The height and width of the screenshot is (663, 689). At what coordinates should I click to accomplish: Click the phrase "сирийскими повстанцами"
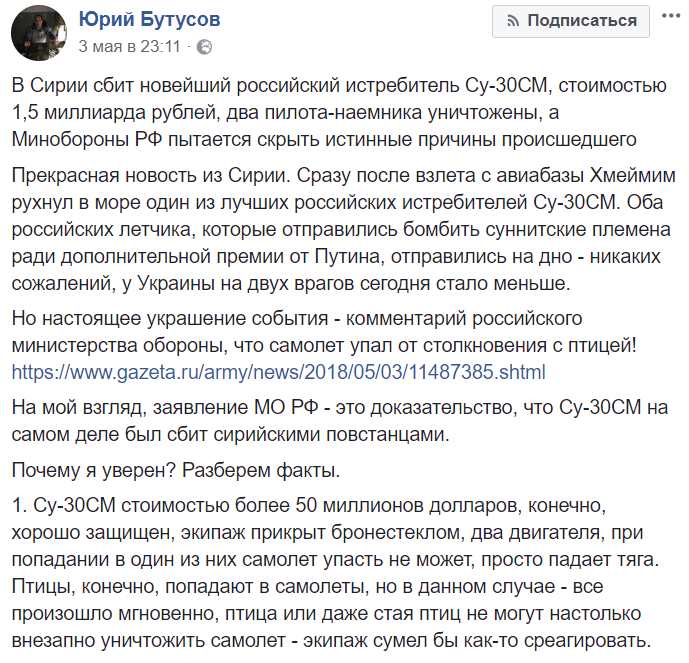tap(332, 435)
